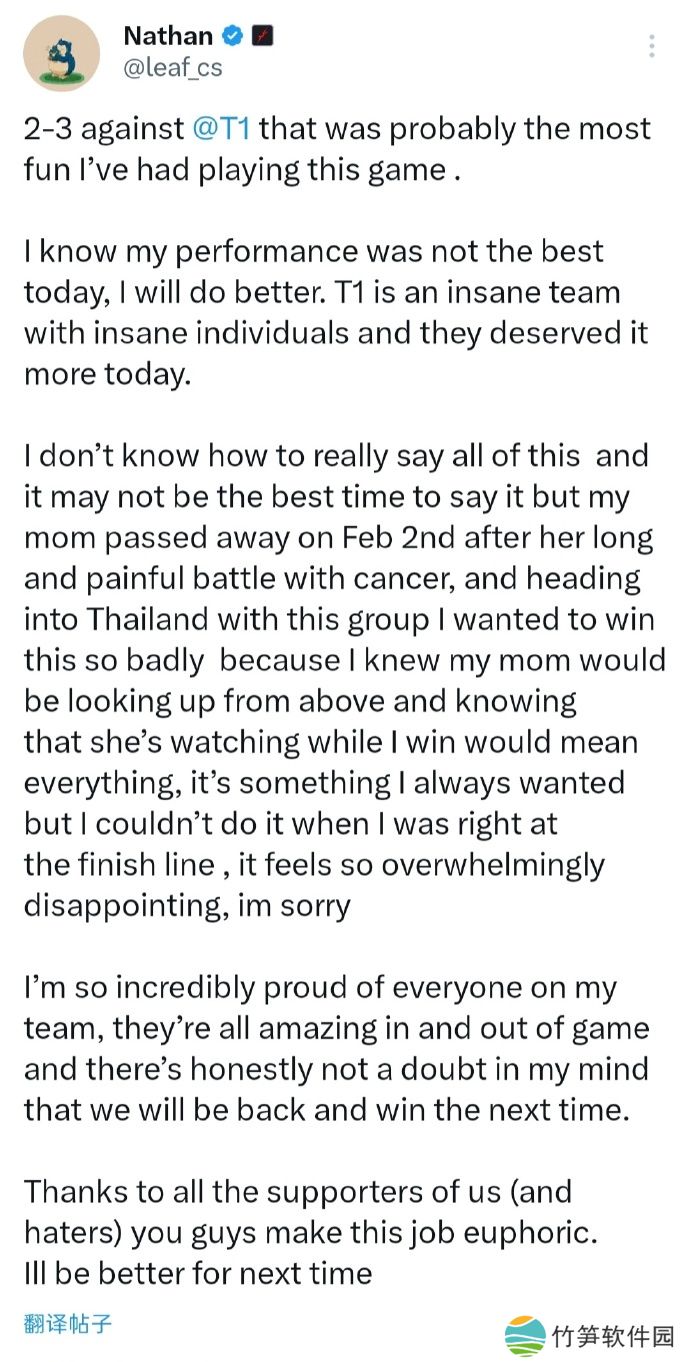Click the line mentioning "Feb 2nd"

(x=338, y=538)
